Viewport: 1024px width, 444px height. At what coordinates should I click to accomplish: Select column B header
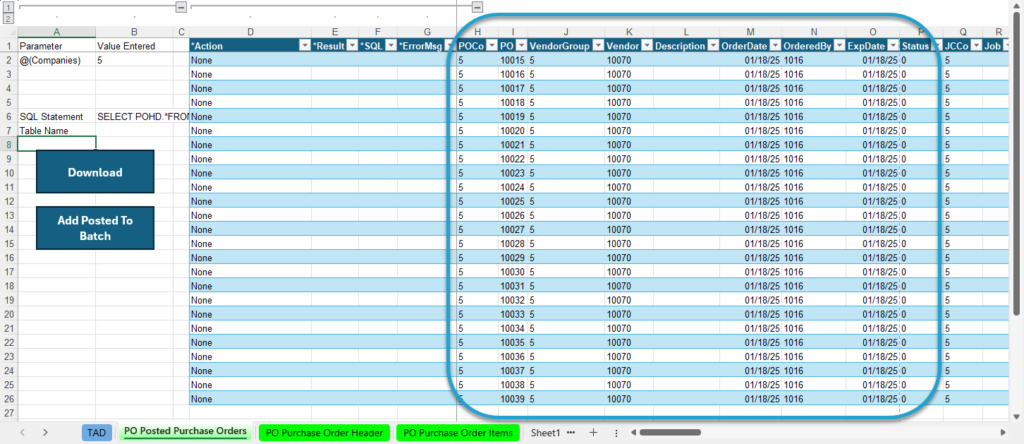(x=135, y=31)
